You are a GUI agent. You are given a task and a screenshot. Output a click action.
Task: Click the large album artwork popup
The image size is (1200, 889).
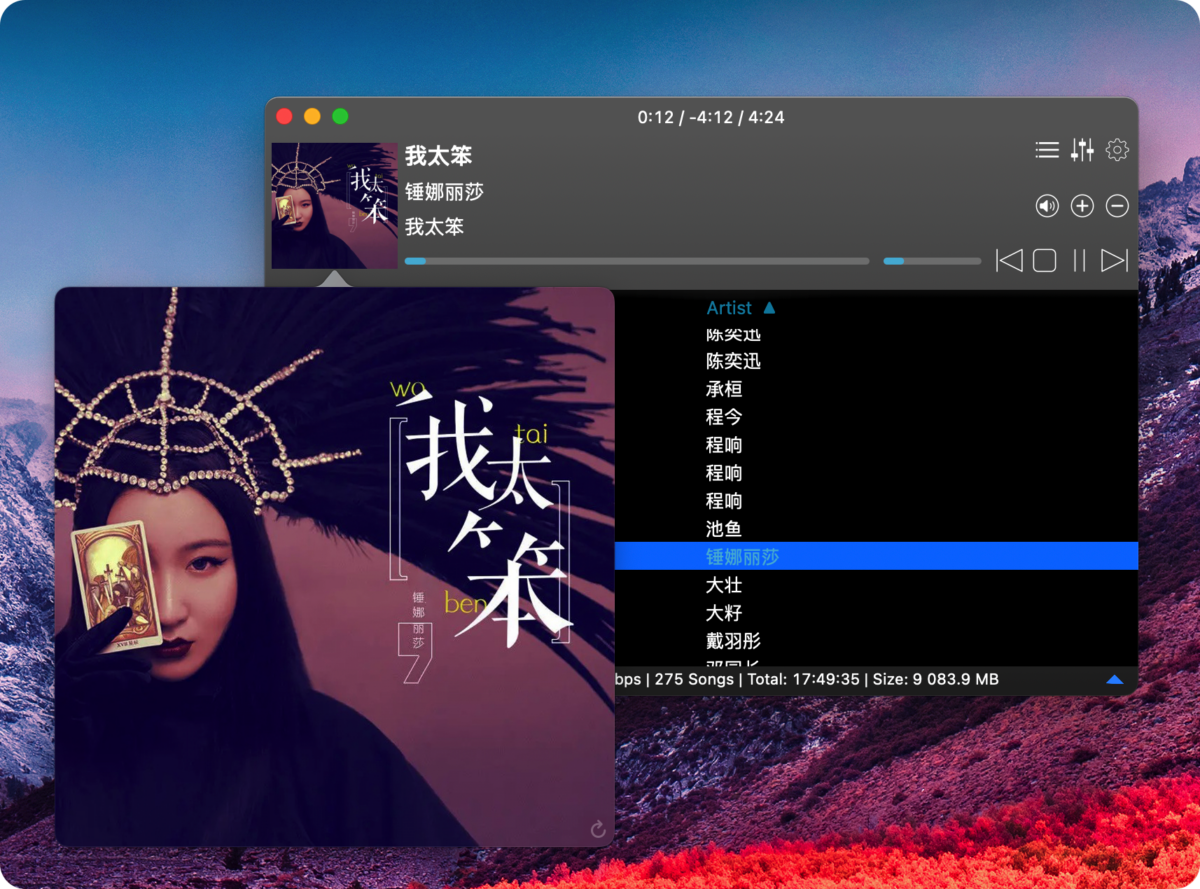[334, 567]
